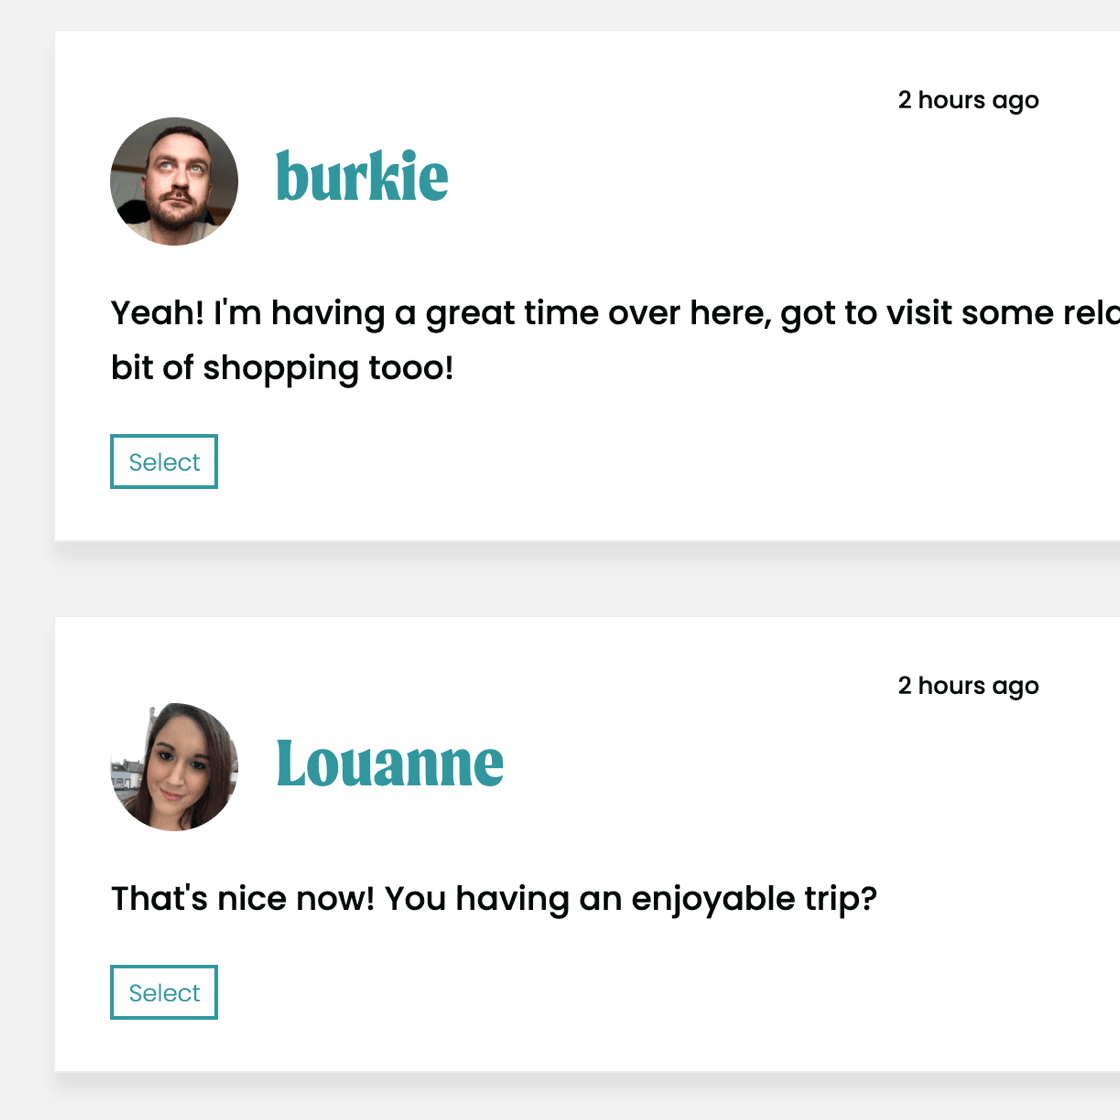This screenshot has width=1120, height=1120.
Task: Click Louanne's round profile photo
Action: click(174, 767)
